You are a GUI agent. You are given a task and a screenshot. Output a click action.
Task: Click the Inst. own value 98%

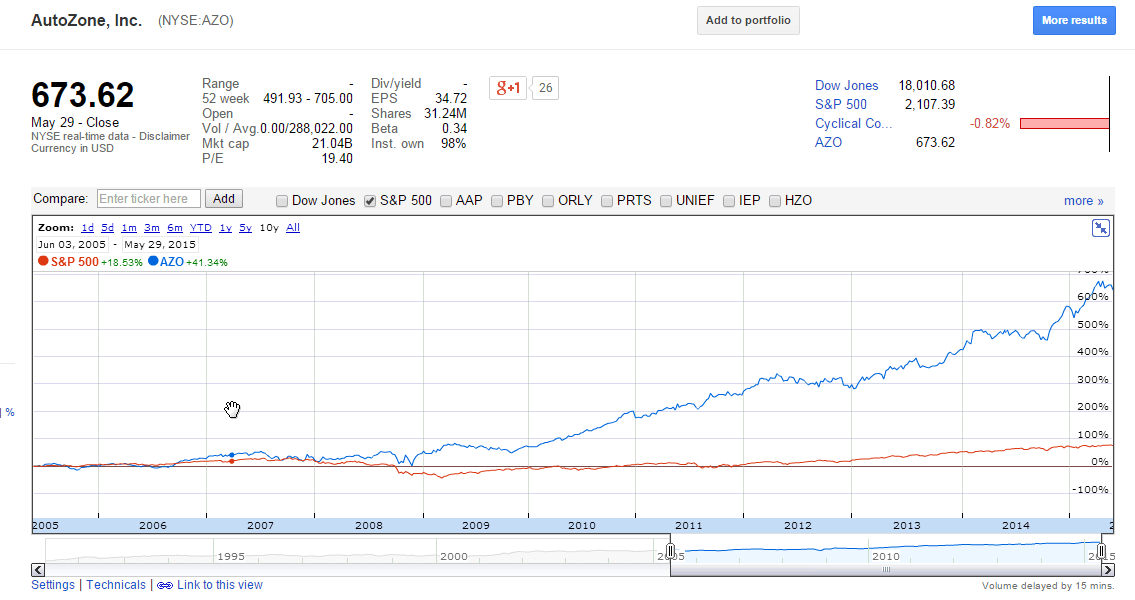(453, 143)
